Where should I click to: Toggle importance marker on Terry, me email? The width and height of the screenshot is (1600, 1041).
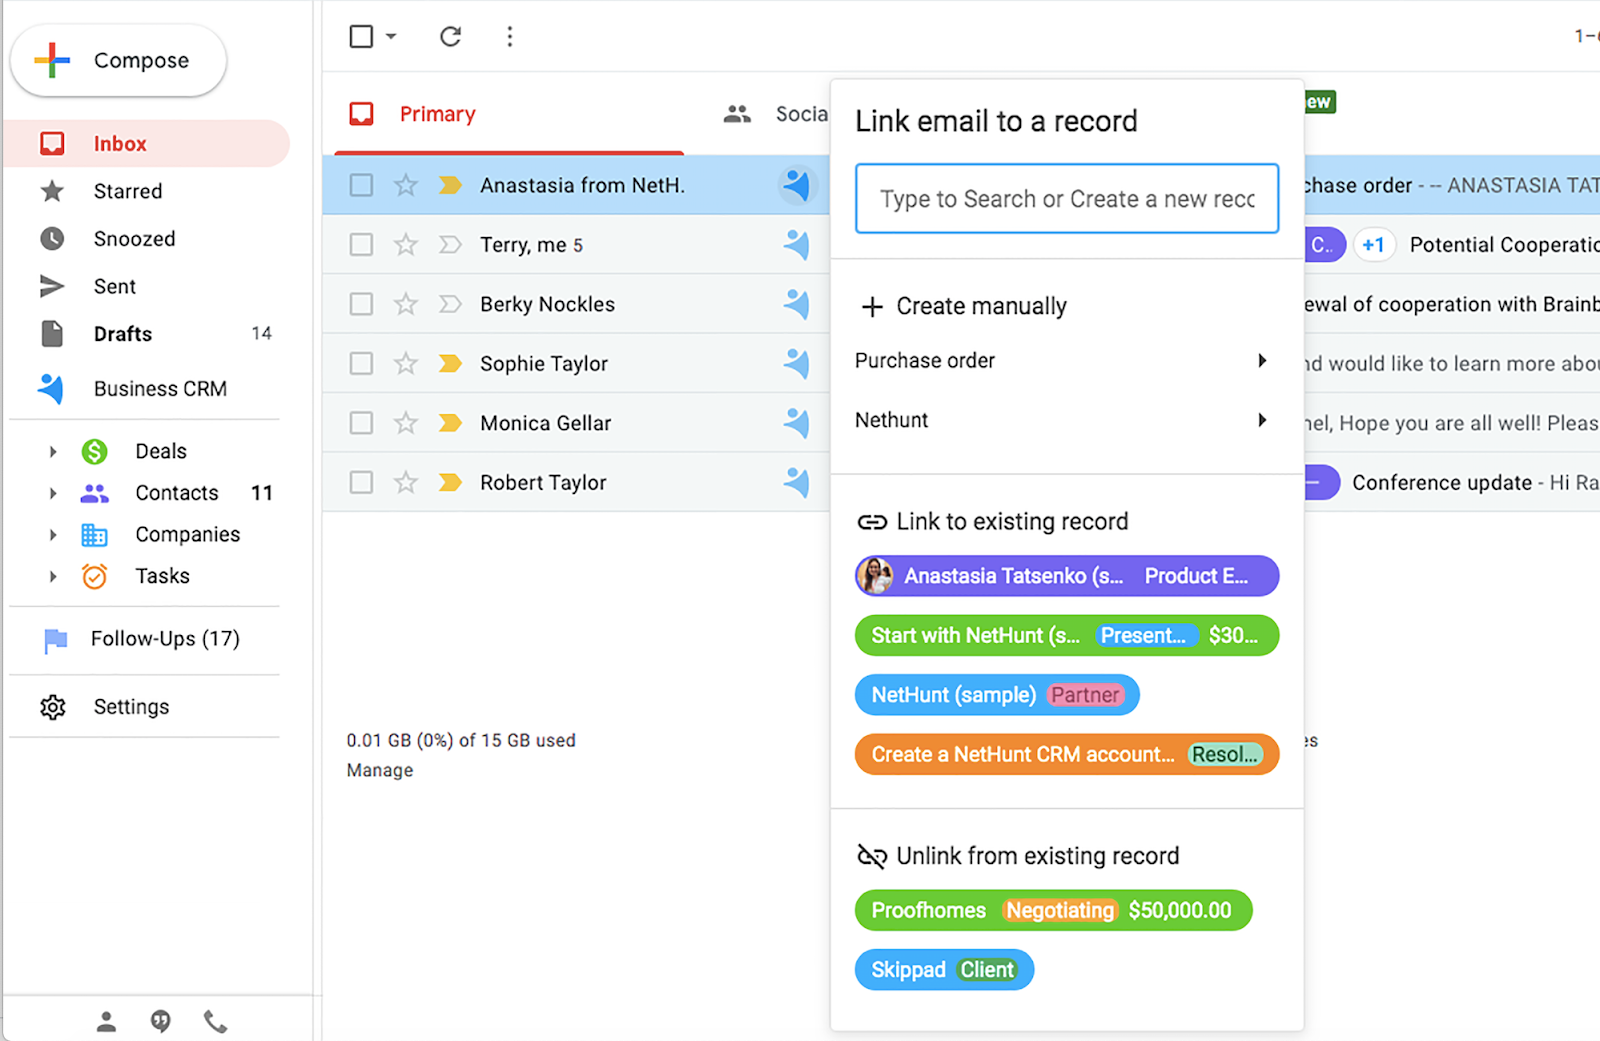point(450,245)
